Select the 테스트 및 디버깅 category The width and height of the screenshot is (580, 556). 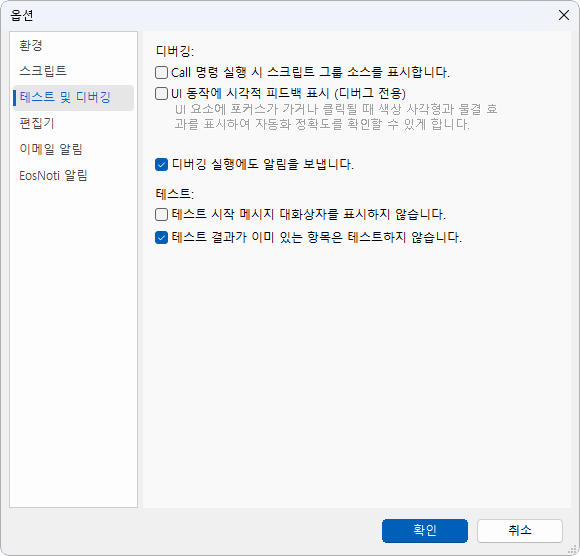point(73,98)
